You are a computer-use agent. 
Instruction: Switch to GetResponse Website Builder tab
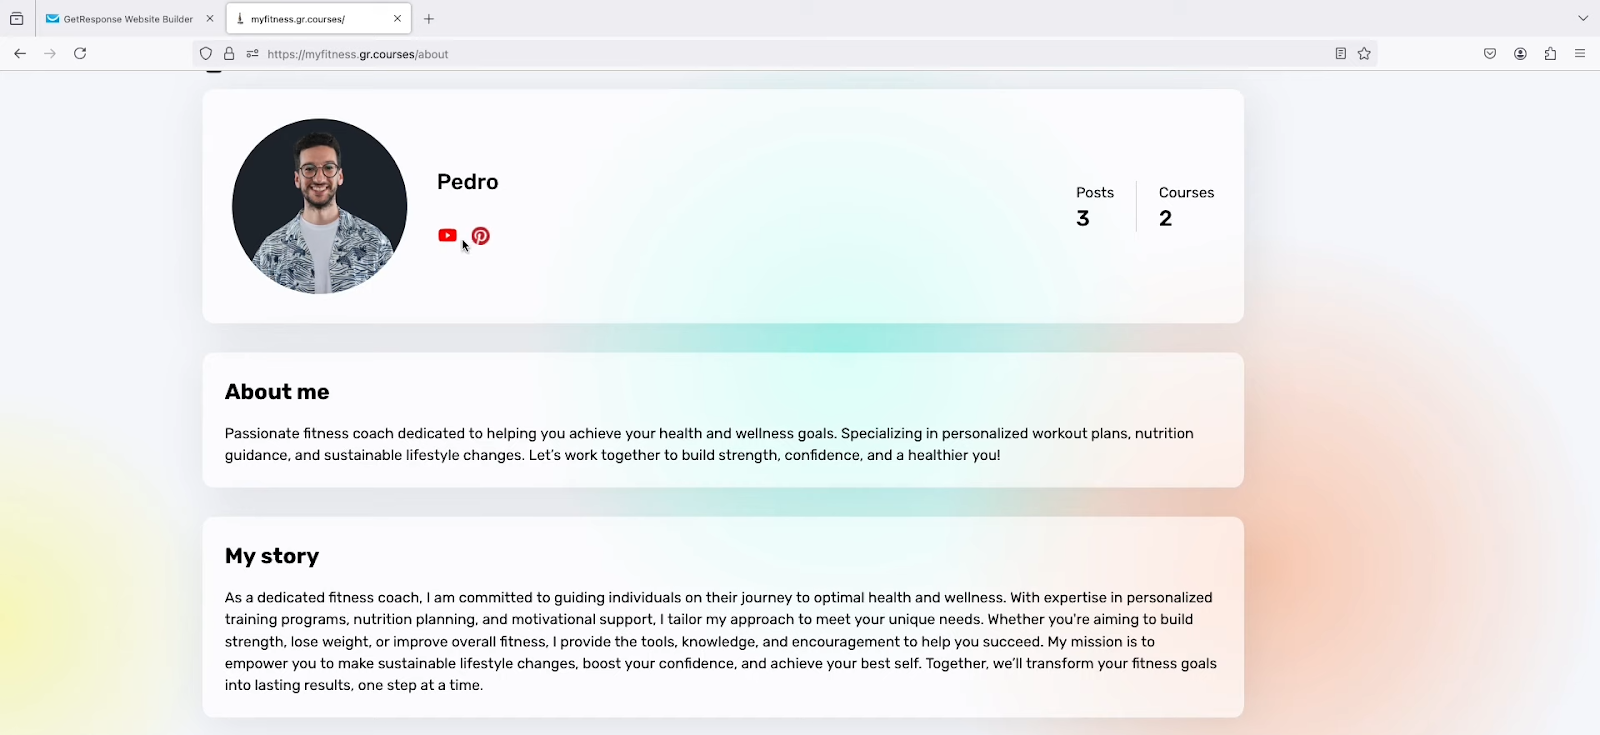(x=122, y=19)
